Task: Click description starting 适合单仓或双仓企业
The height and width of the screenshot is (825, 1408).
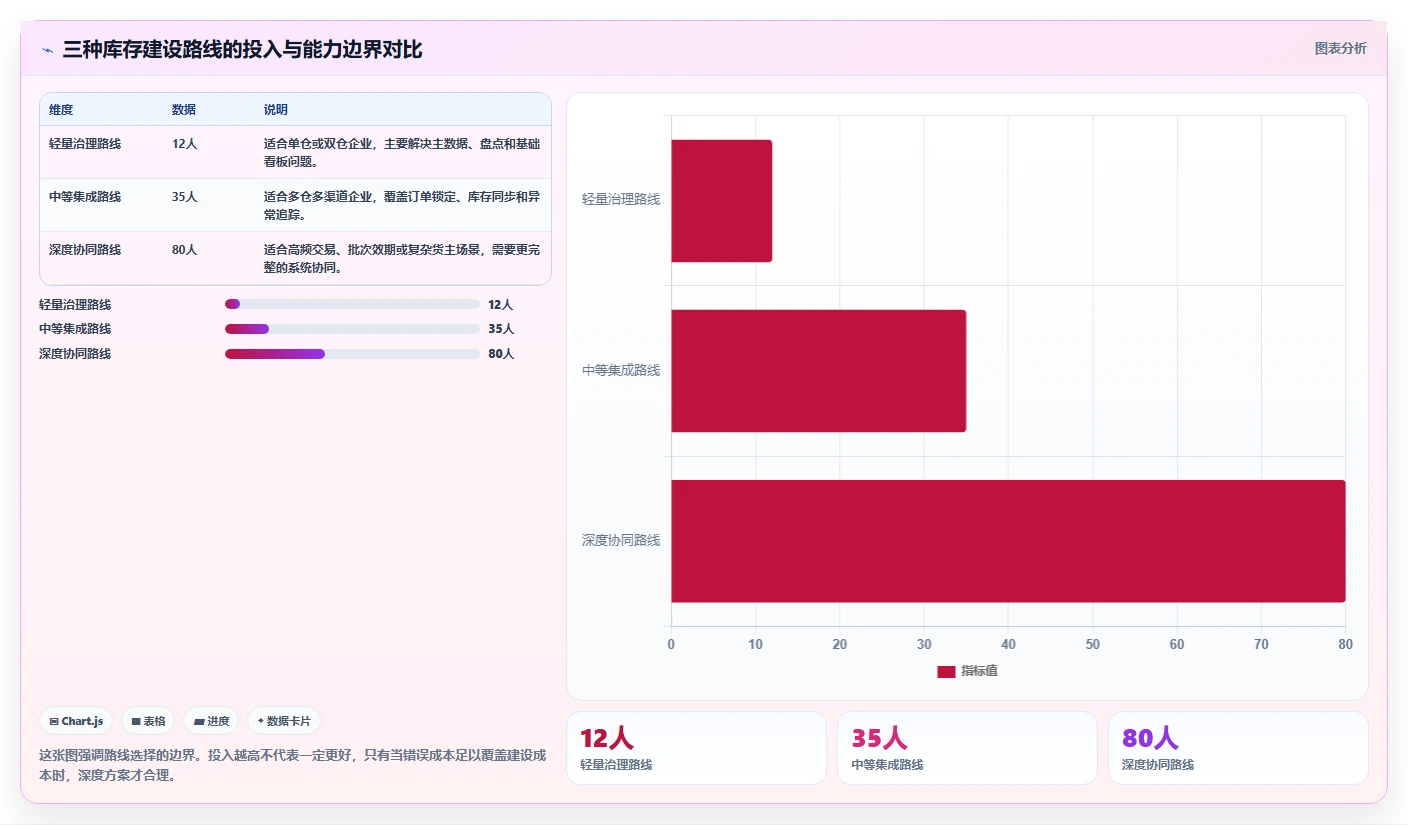Action: click(402, 153)
